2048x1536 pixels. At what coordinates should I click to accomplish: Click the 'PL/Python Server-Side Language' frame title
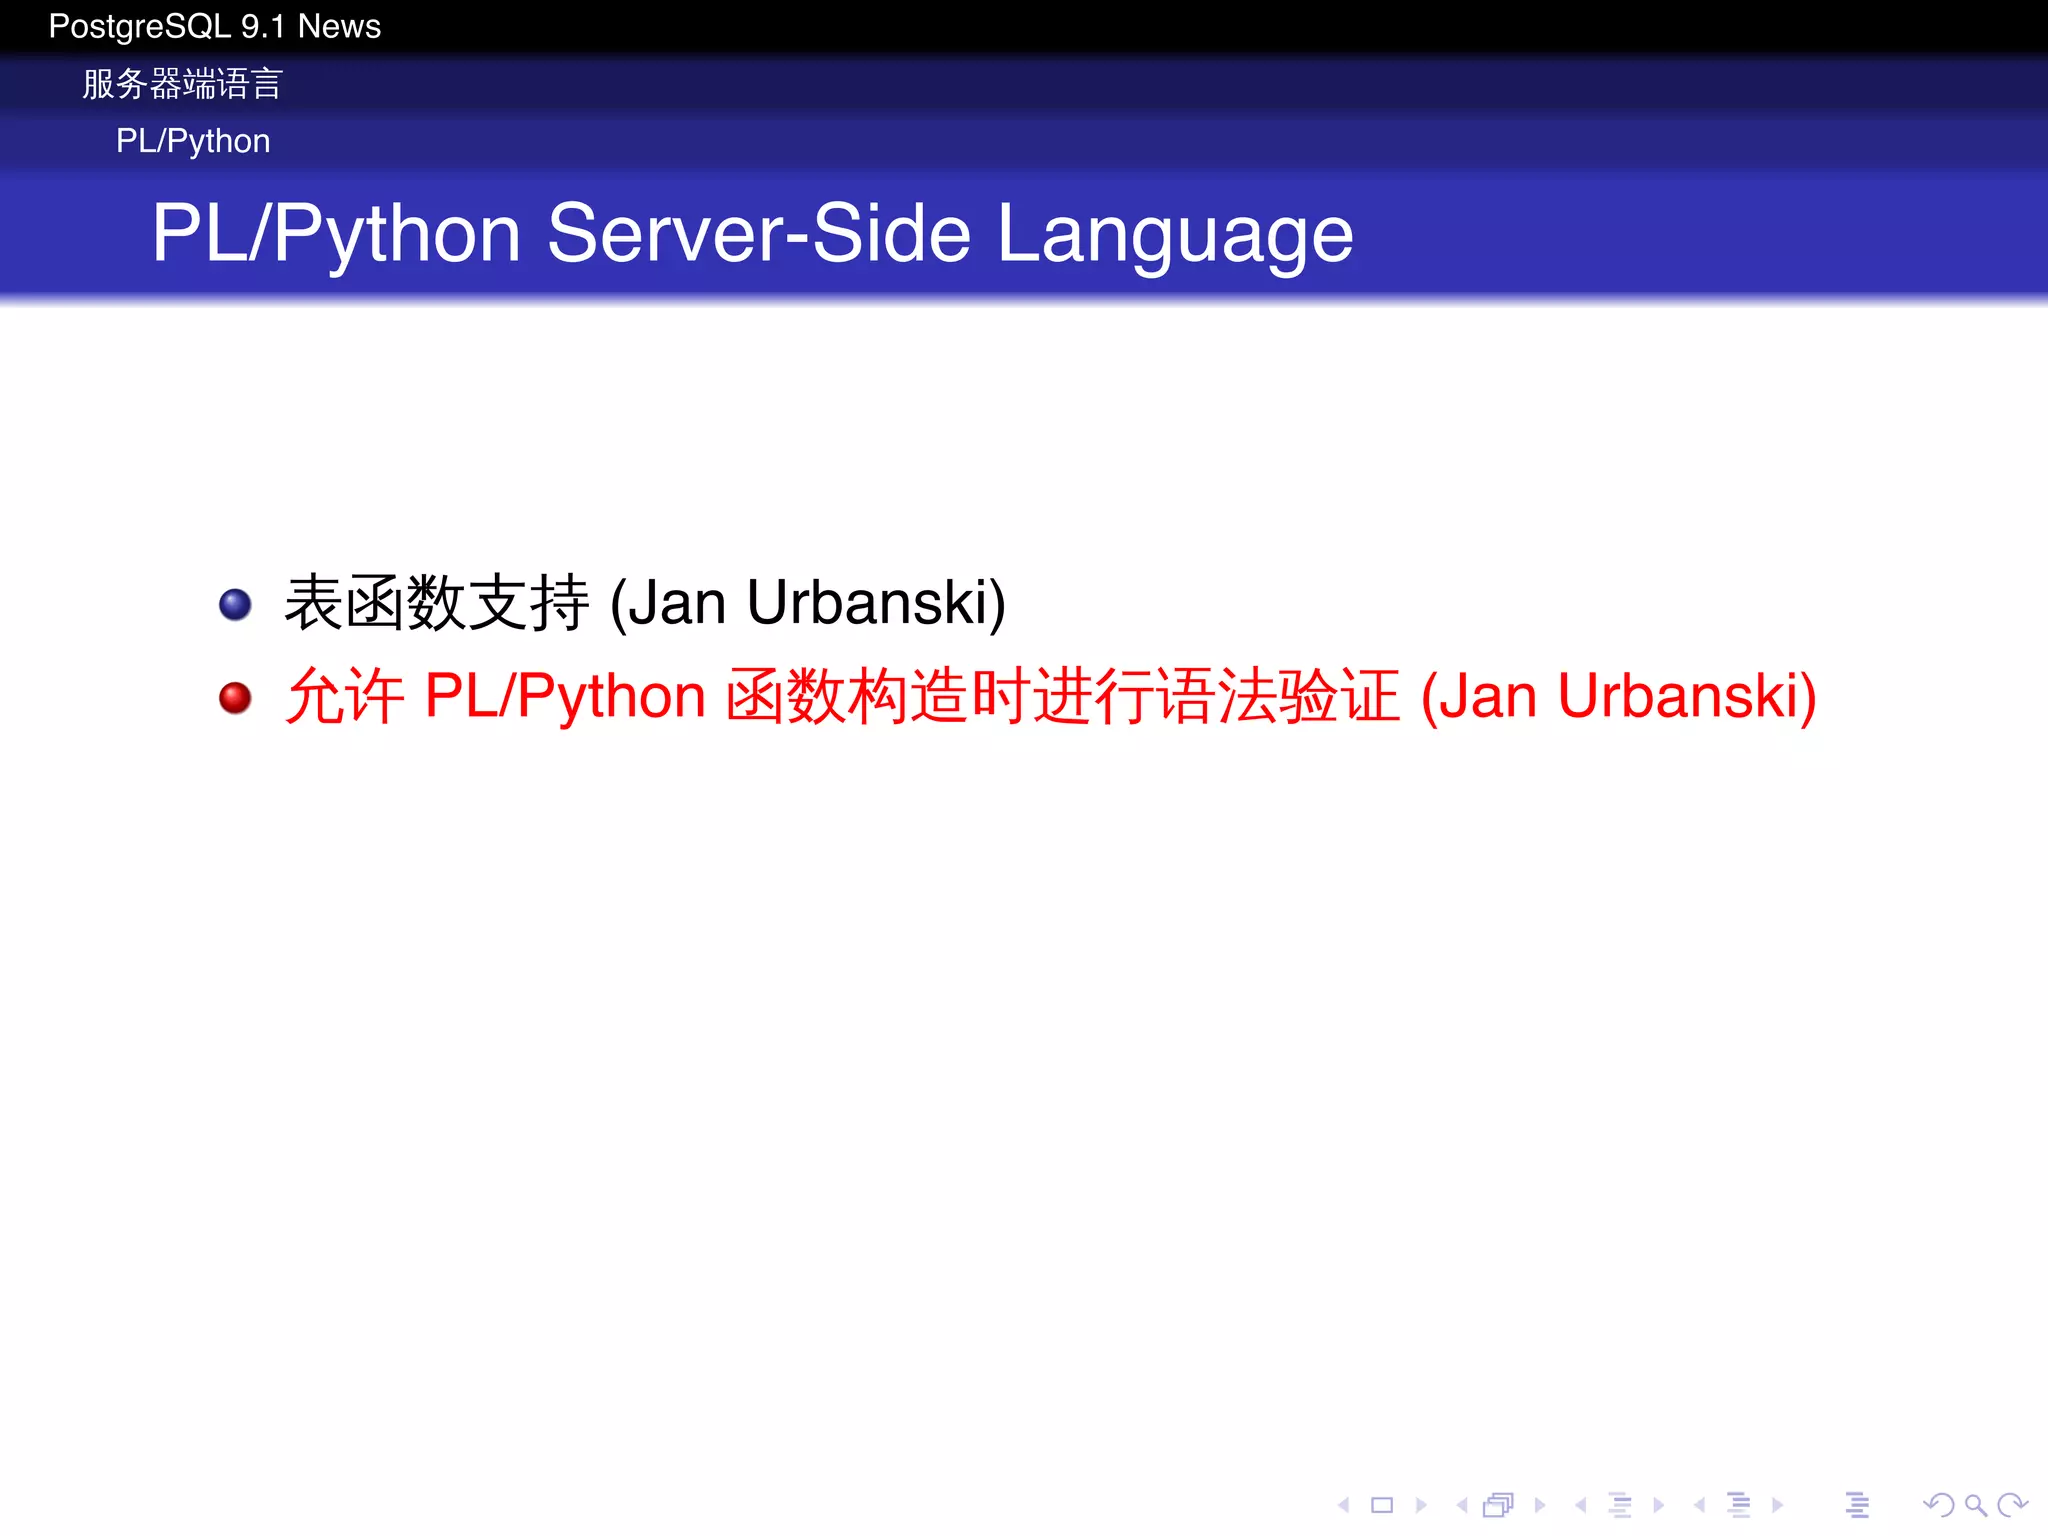pyautogui.click(x=752, y=234)
